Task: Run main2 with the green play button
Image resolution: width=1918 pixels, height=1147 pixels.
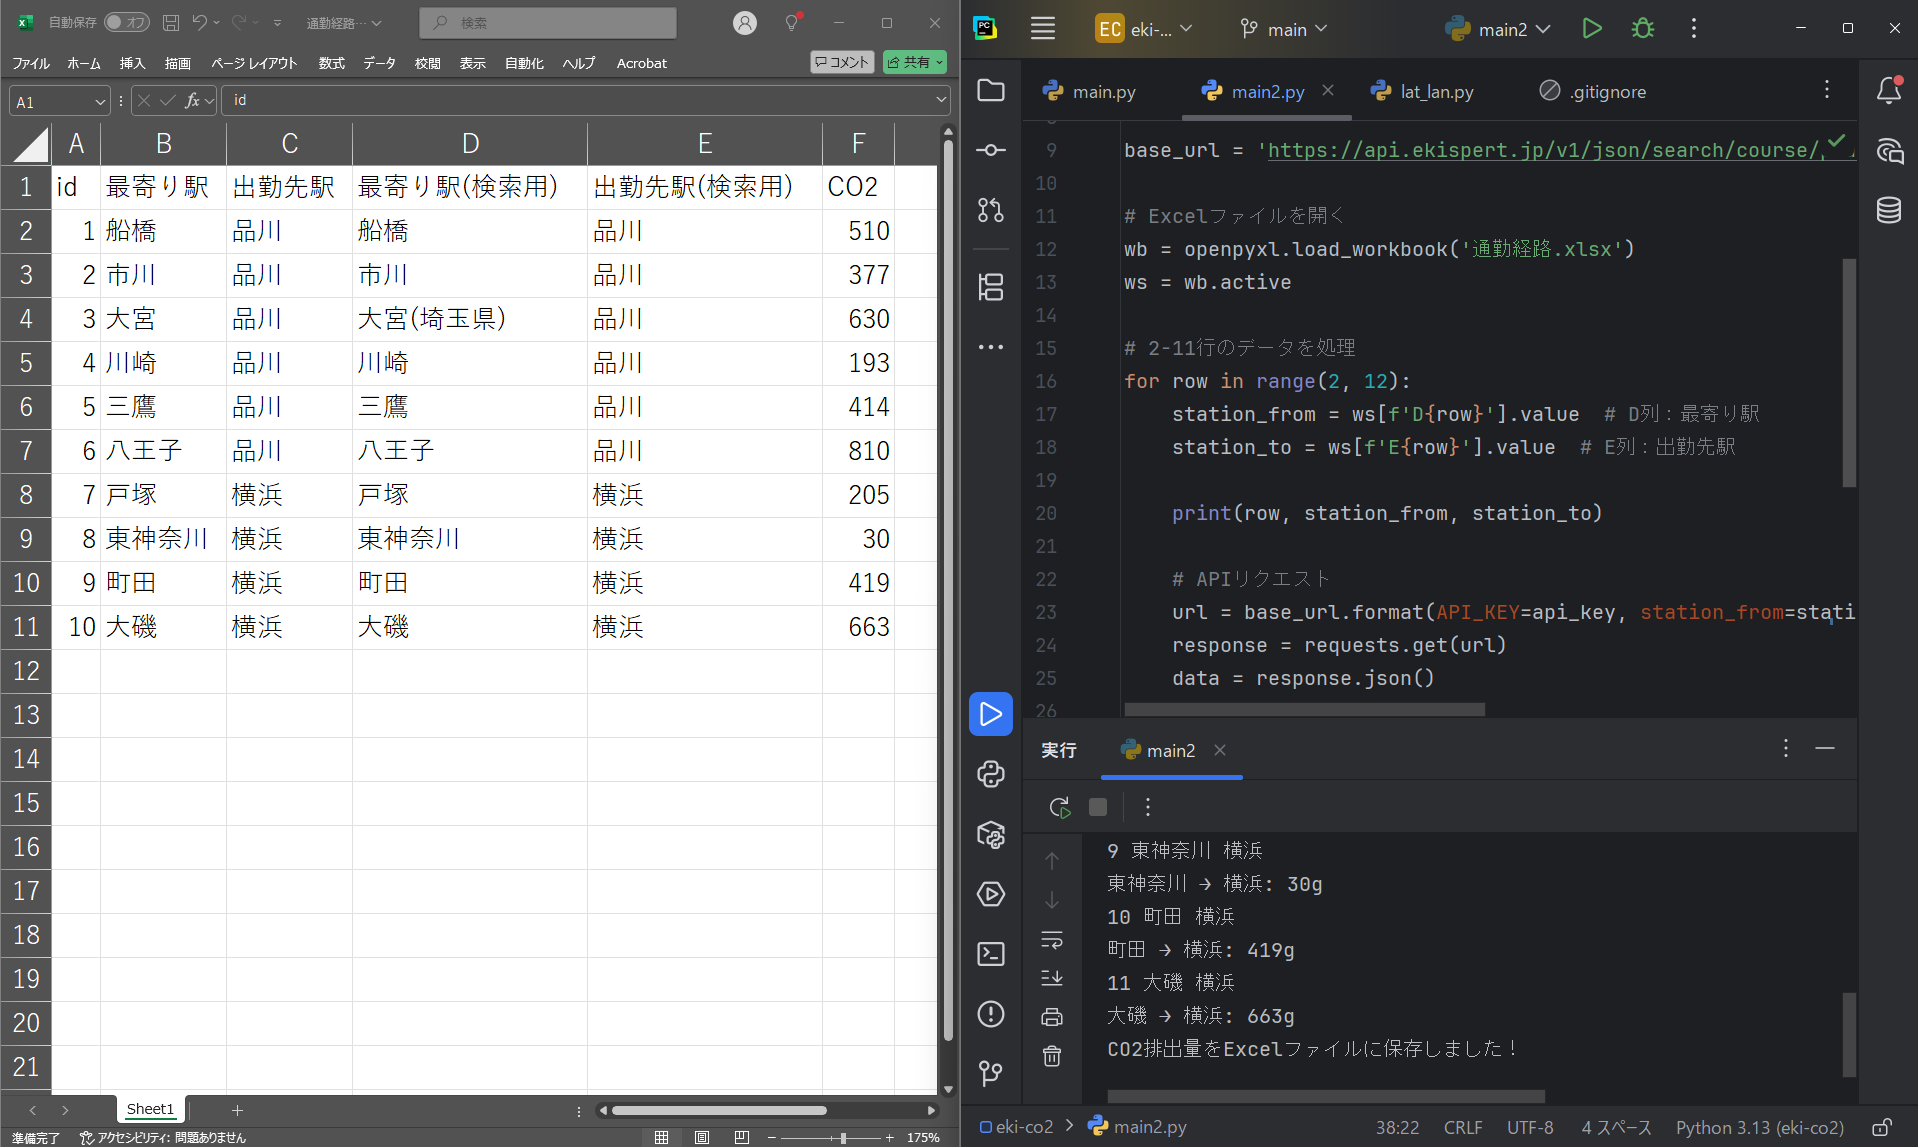Action: pyautogui.click(x=1592, y=29)
